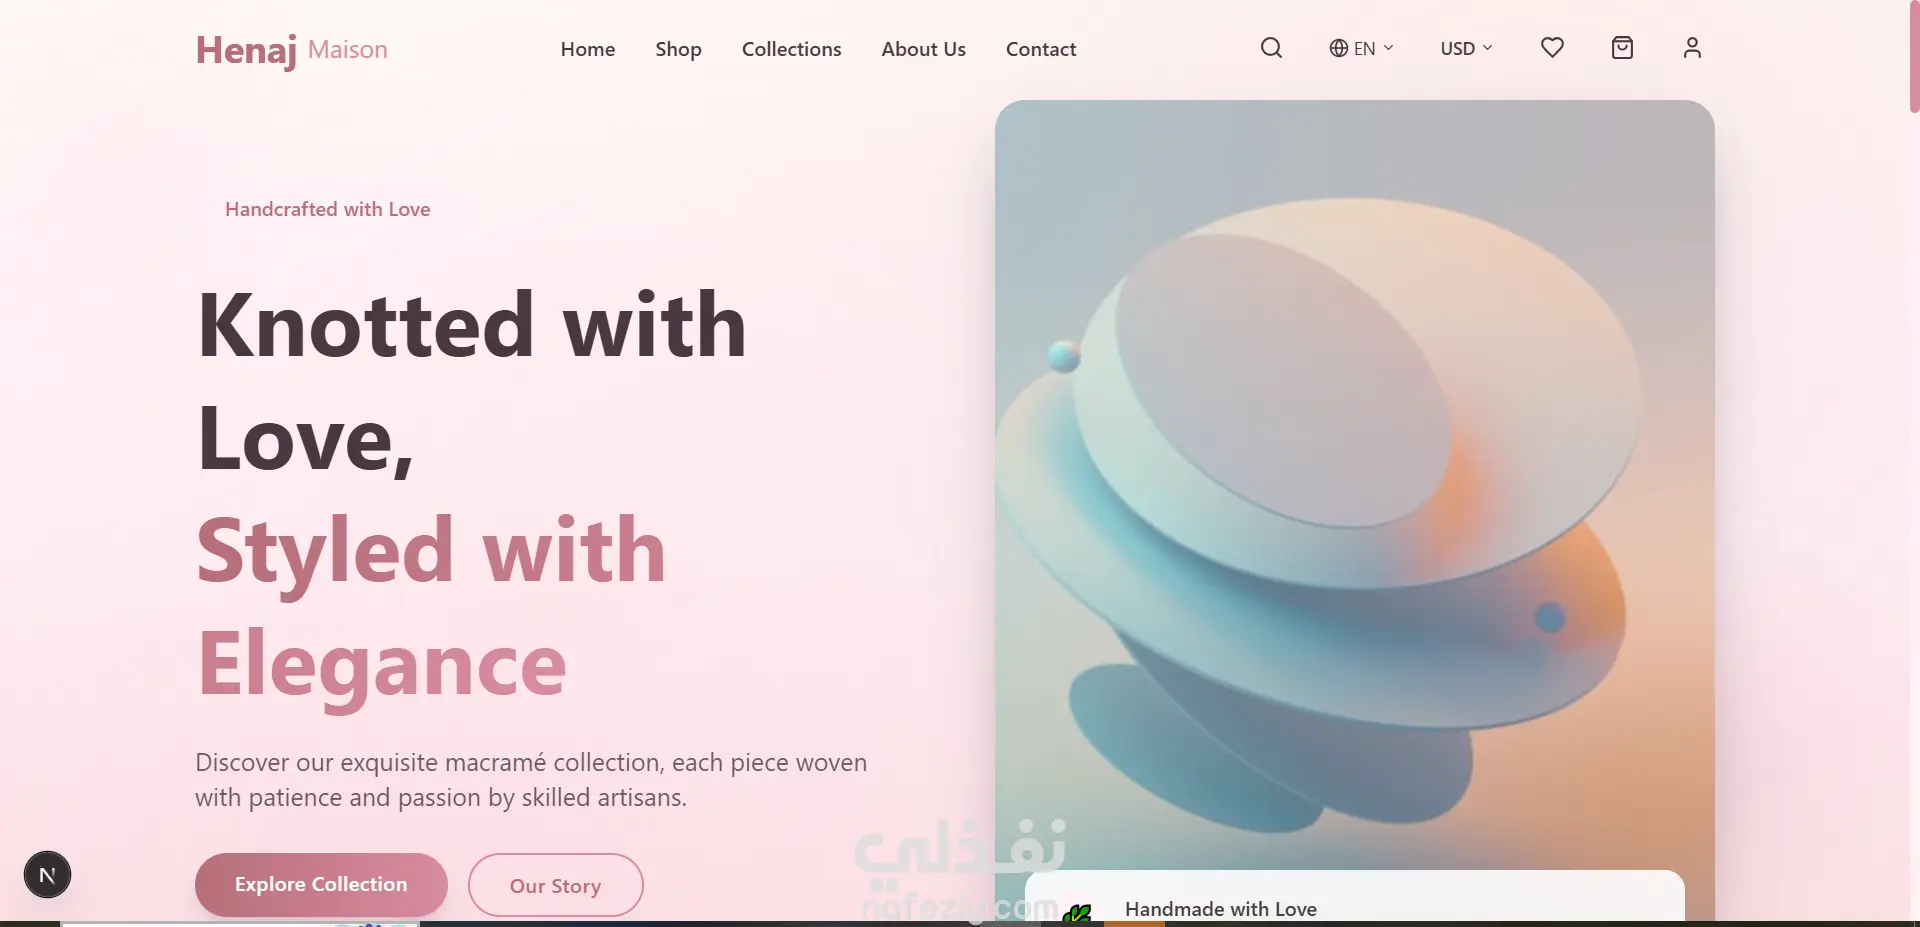Click the Explore Collection button
Screen dimensions: 1920x927
tap(321, 884)
